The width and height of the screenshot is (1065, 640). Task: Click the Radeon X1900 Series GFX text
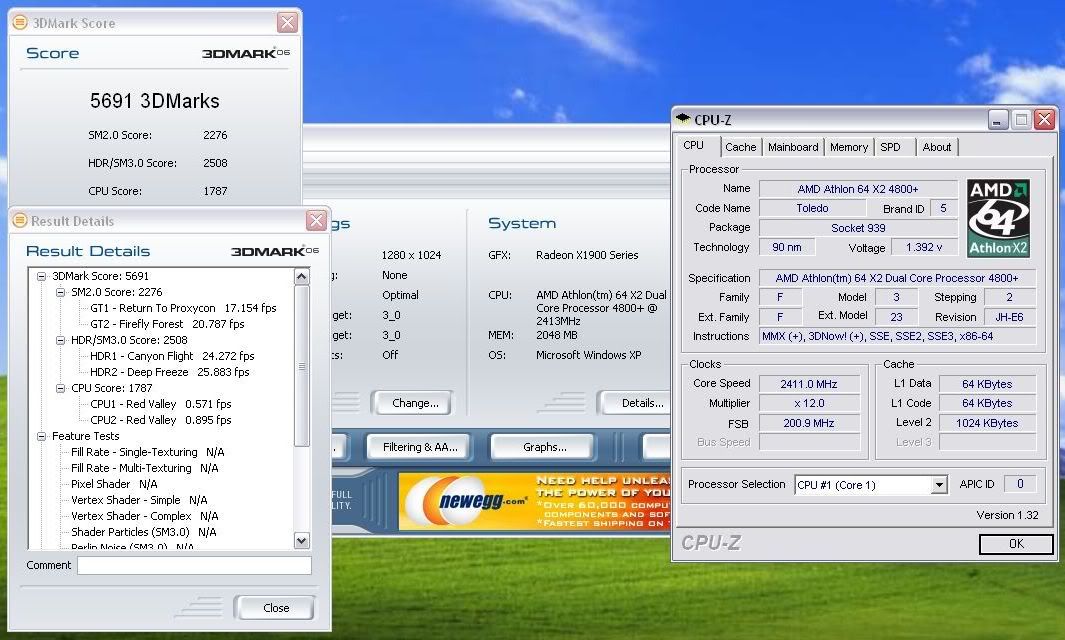click(587, 255)
